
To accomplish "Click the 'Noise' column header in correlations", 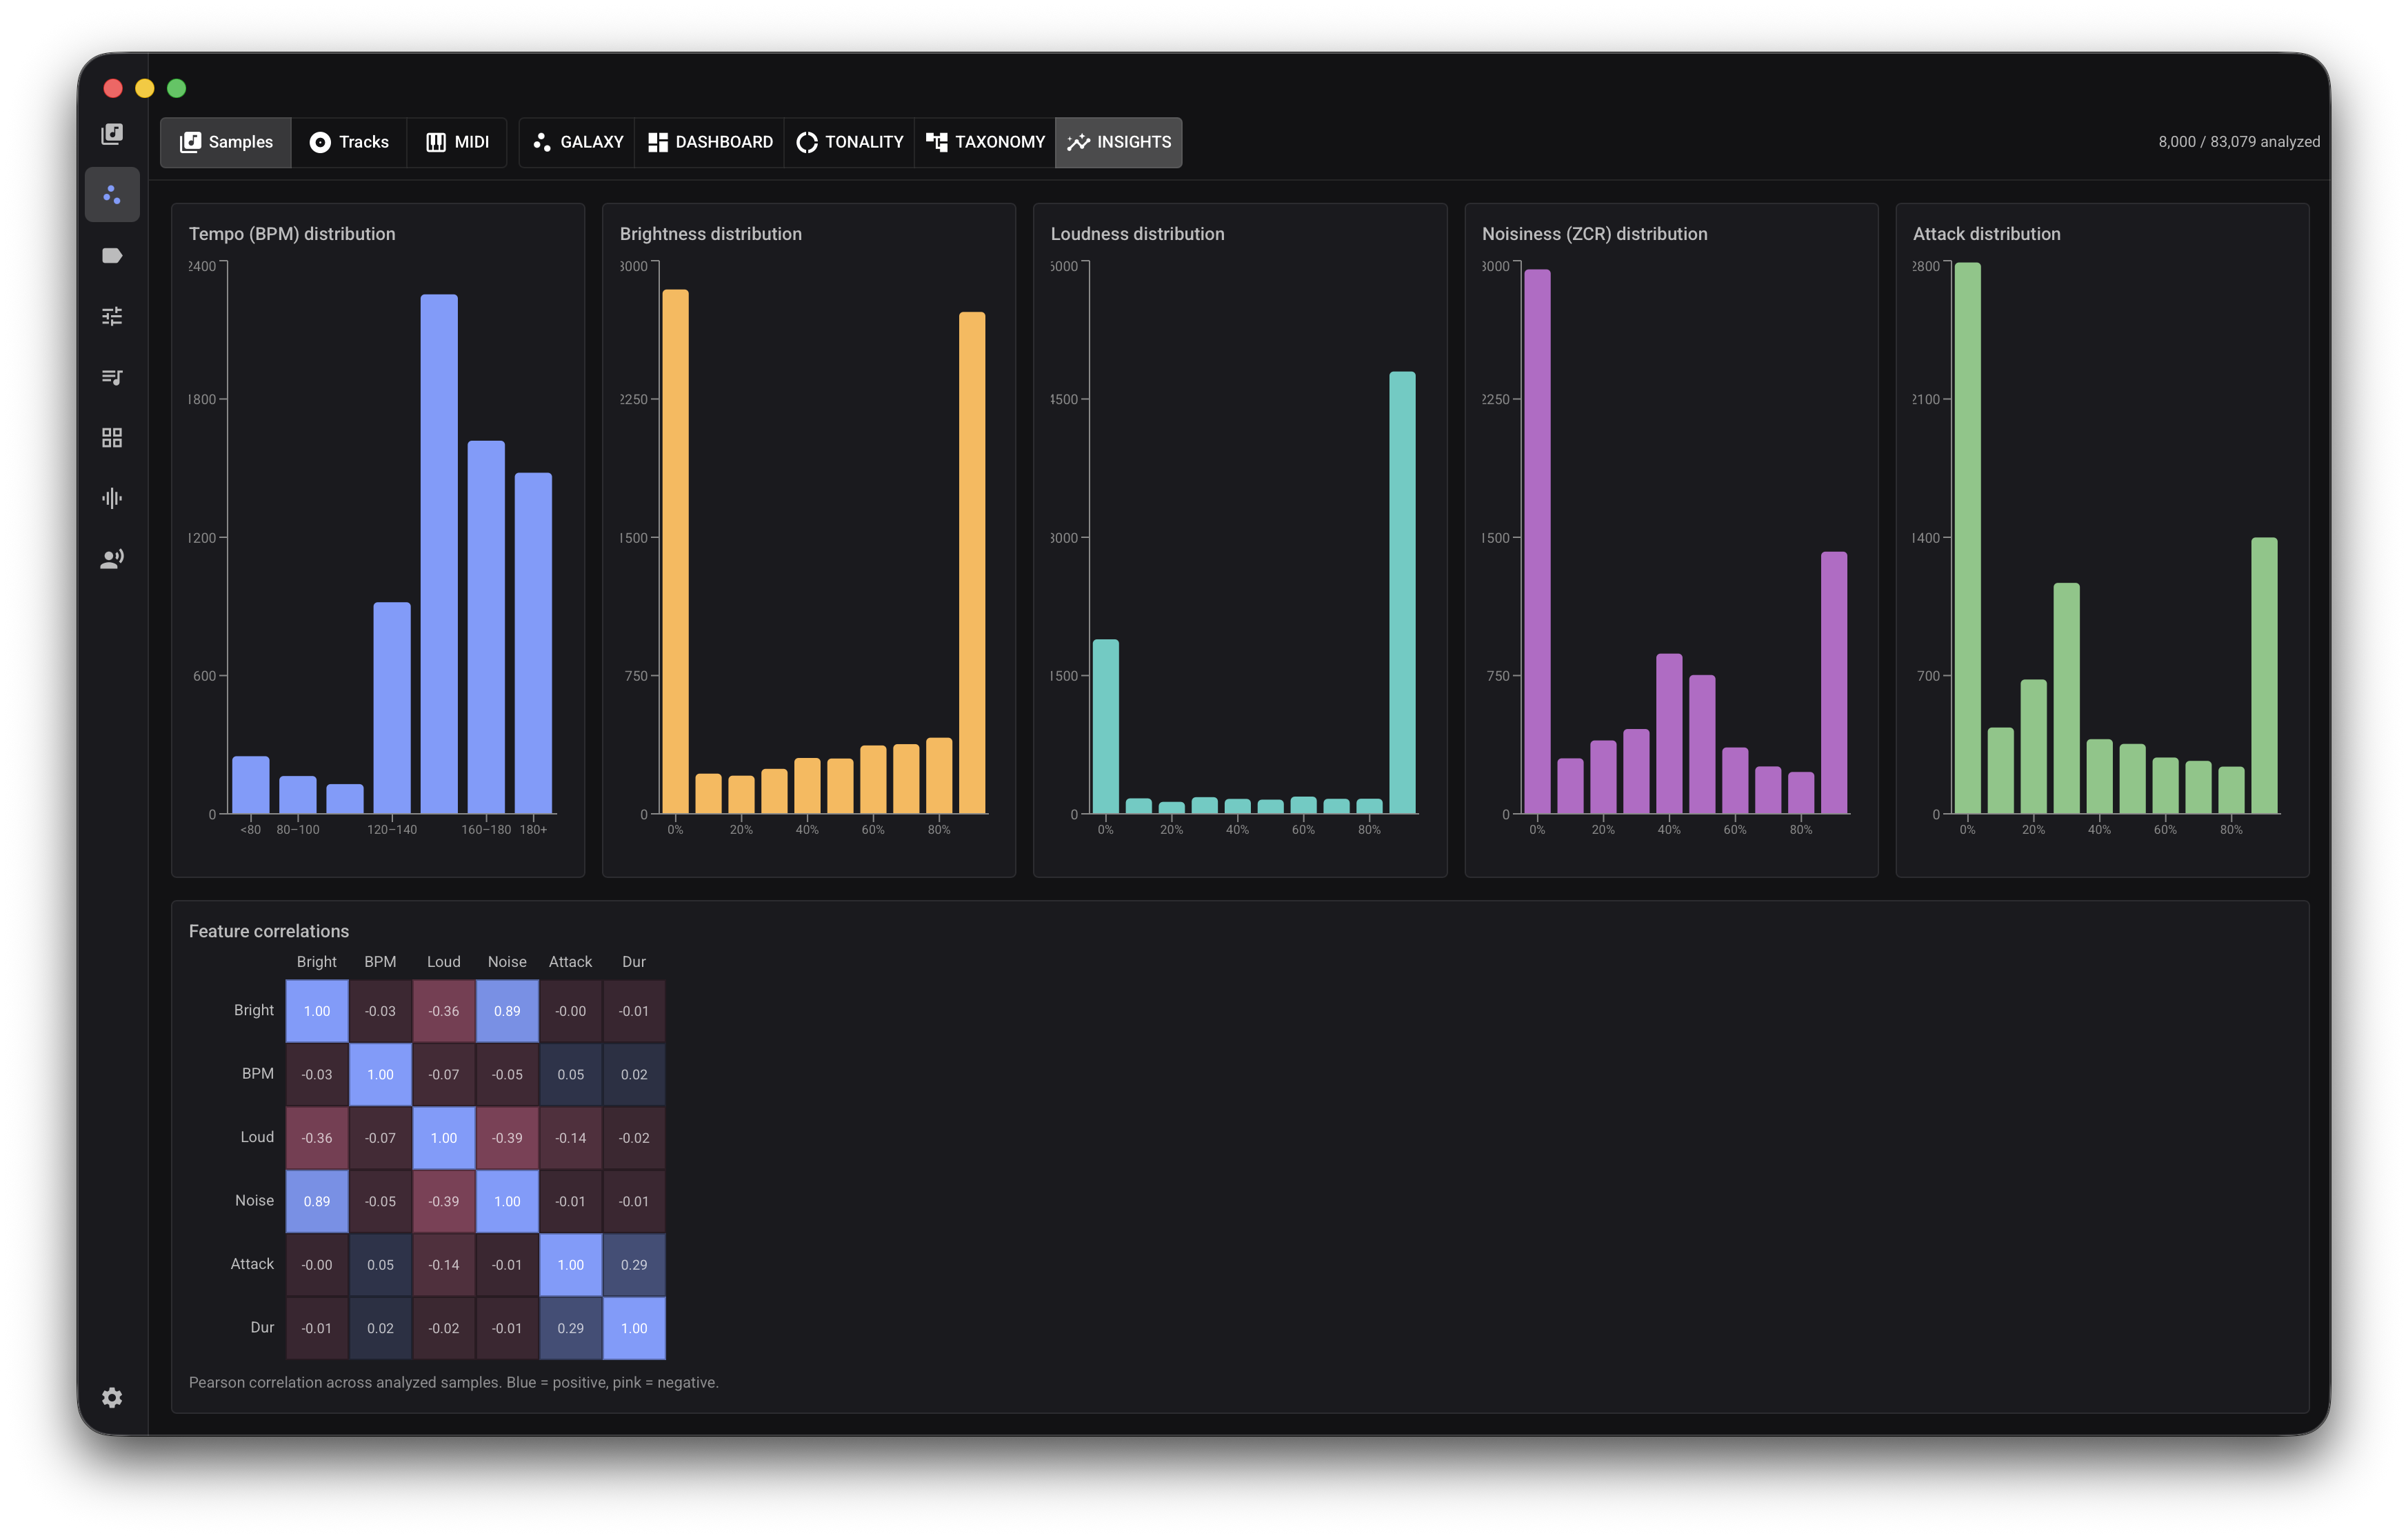I will pos(507,962).
